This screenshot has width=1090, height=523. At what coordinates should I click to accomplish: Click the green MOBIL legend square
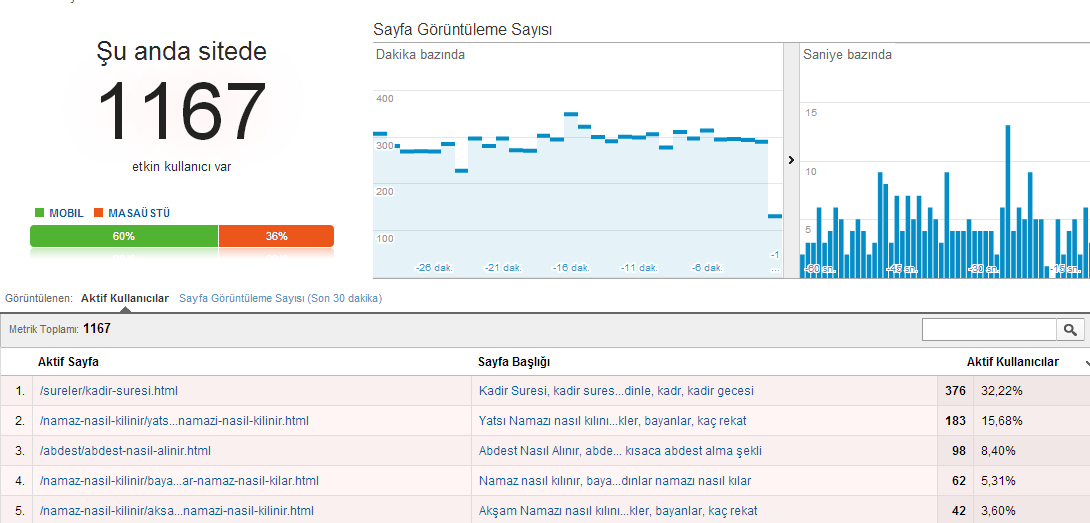pyautogui.click(x=39, y=213)
